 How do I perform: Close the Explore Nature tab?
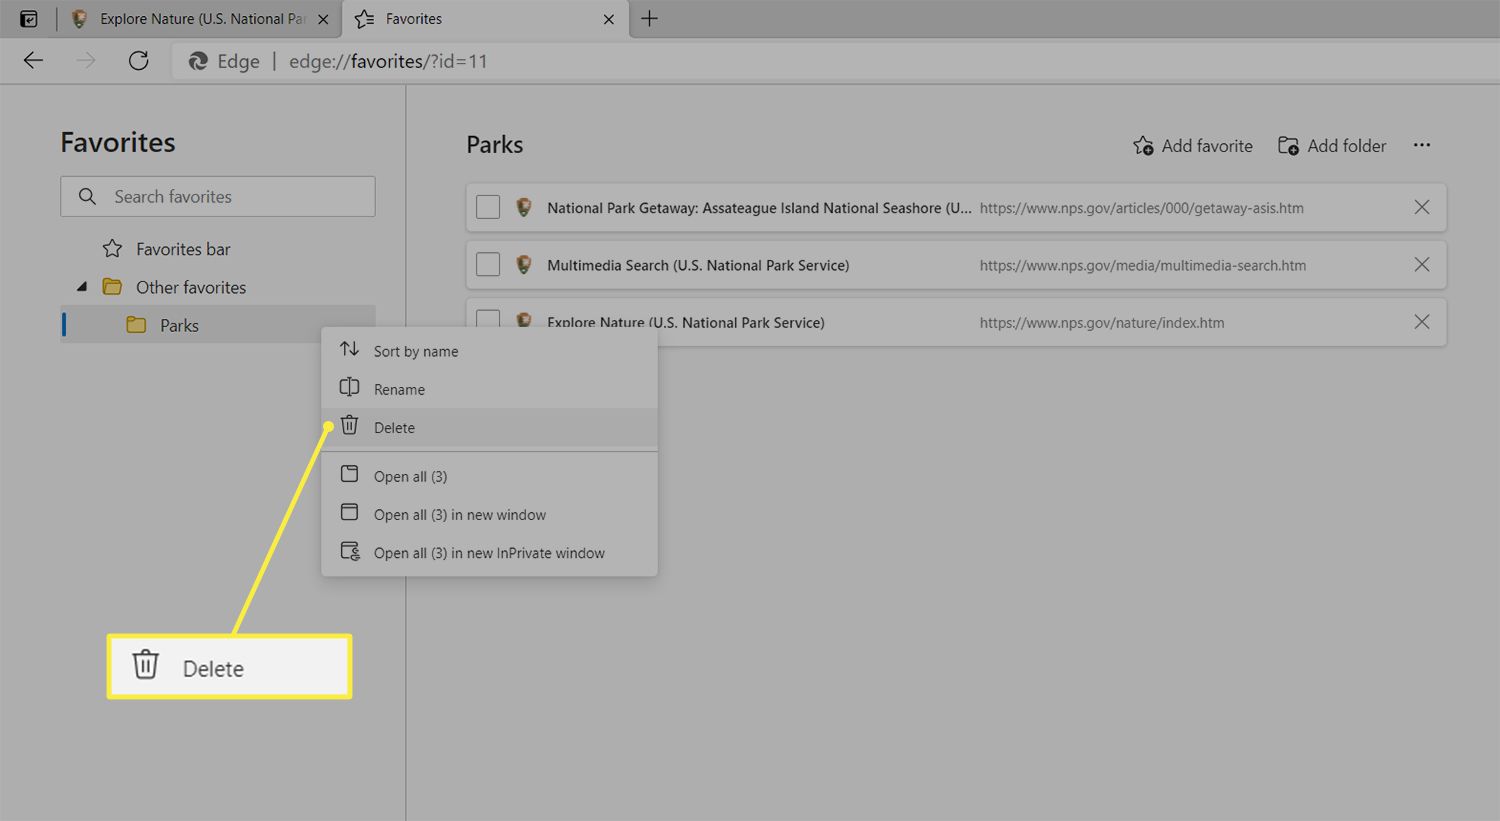click(x=322, y=19)
